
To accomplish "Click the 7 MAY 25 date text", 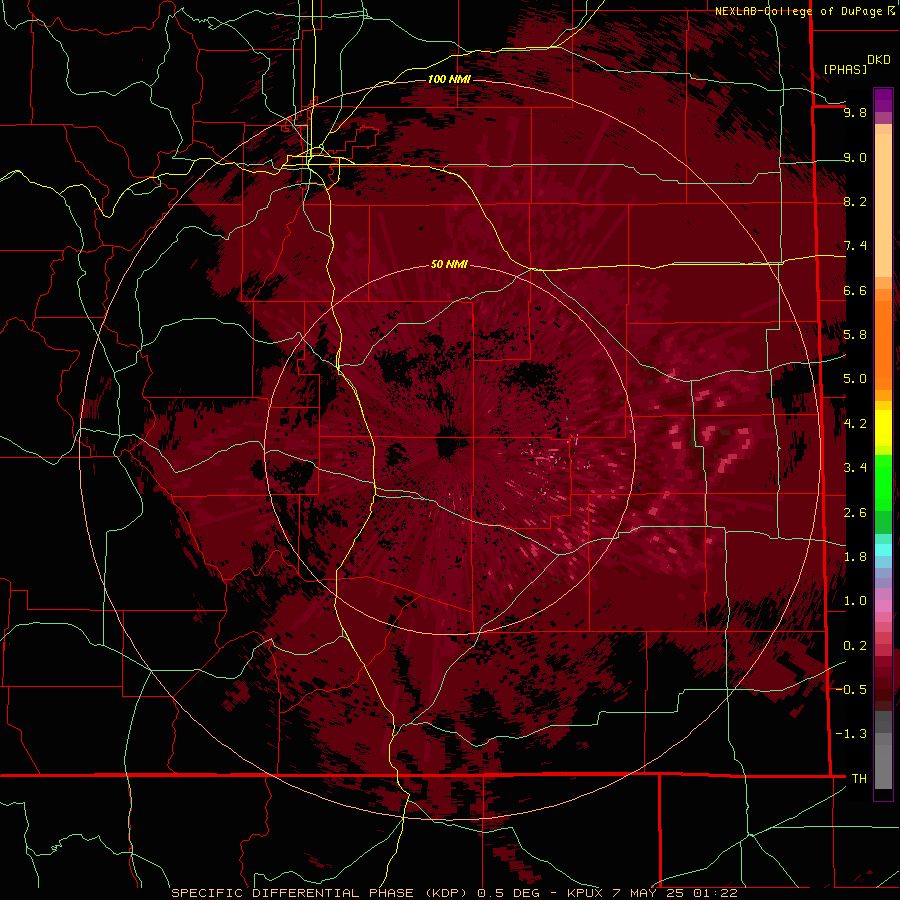I will point(649,893).
